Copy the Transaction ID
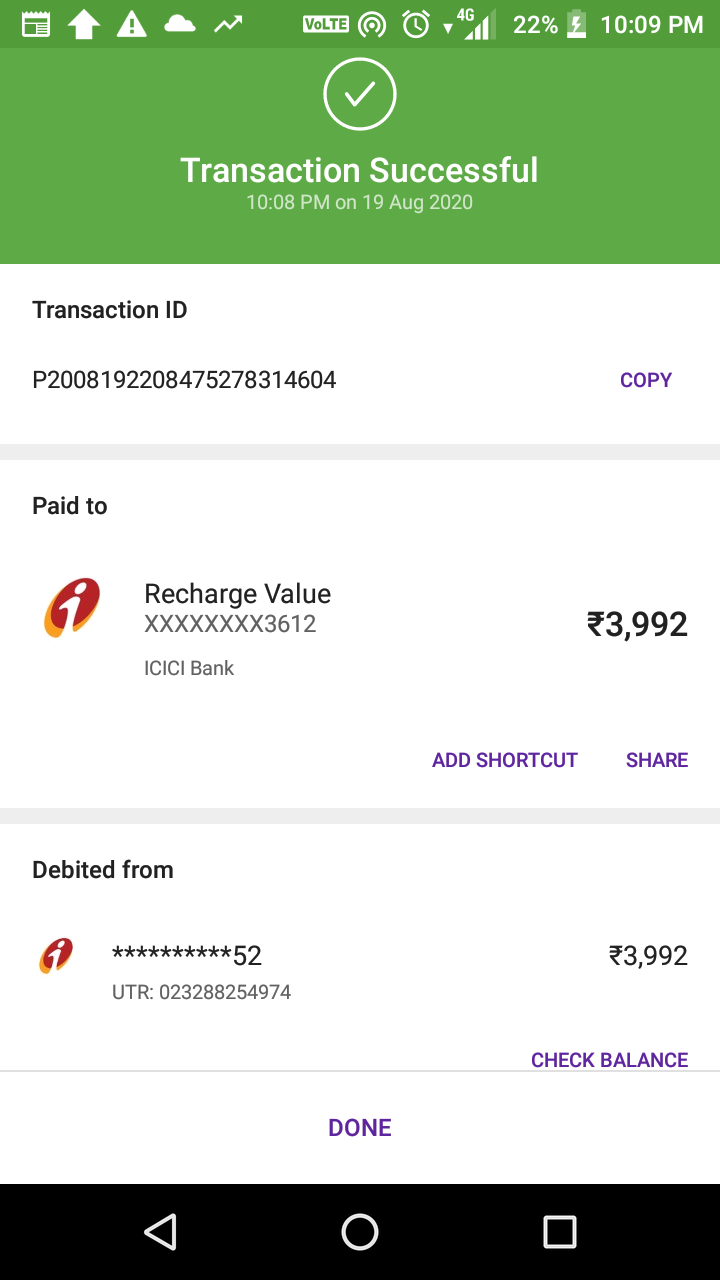Screen dimensions: 720x1280 tap(645, 380)
